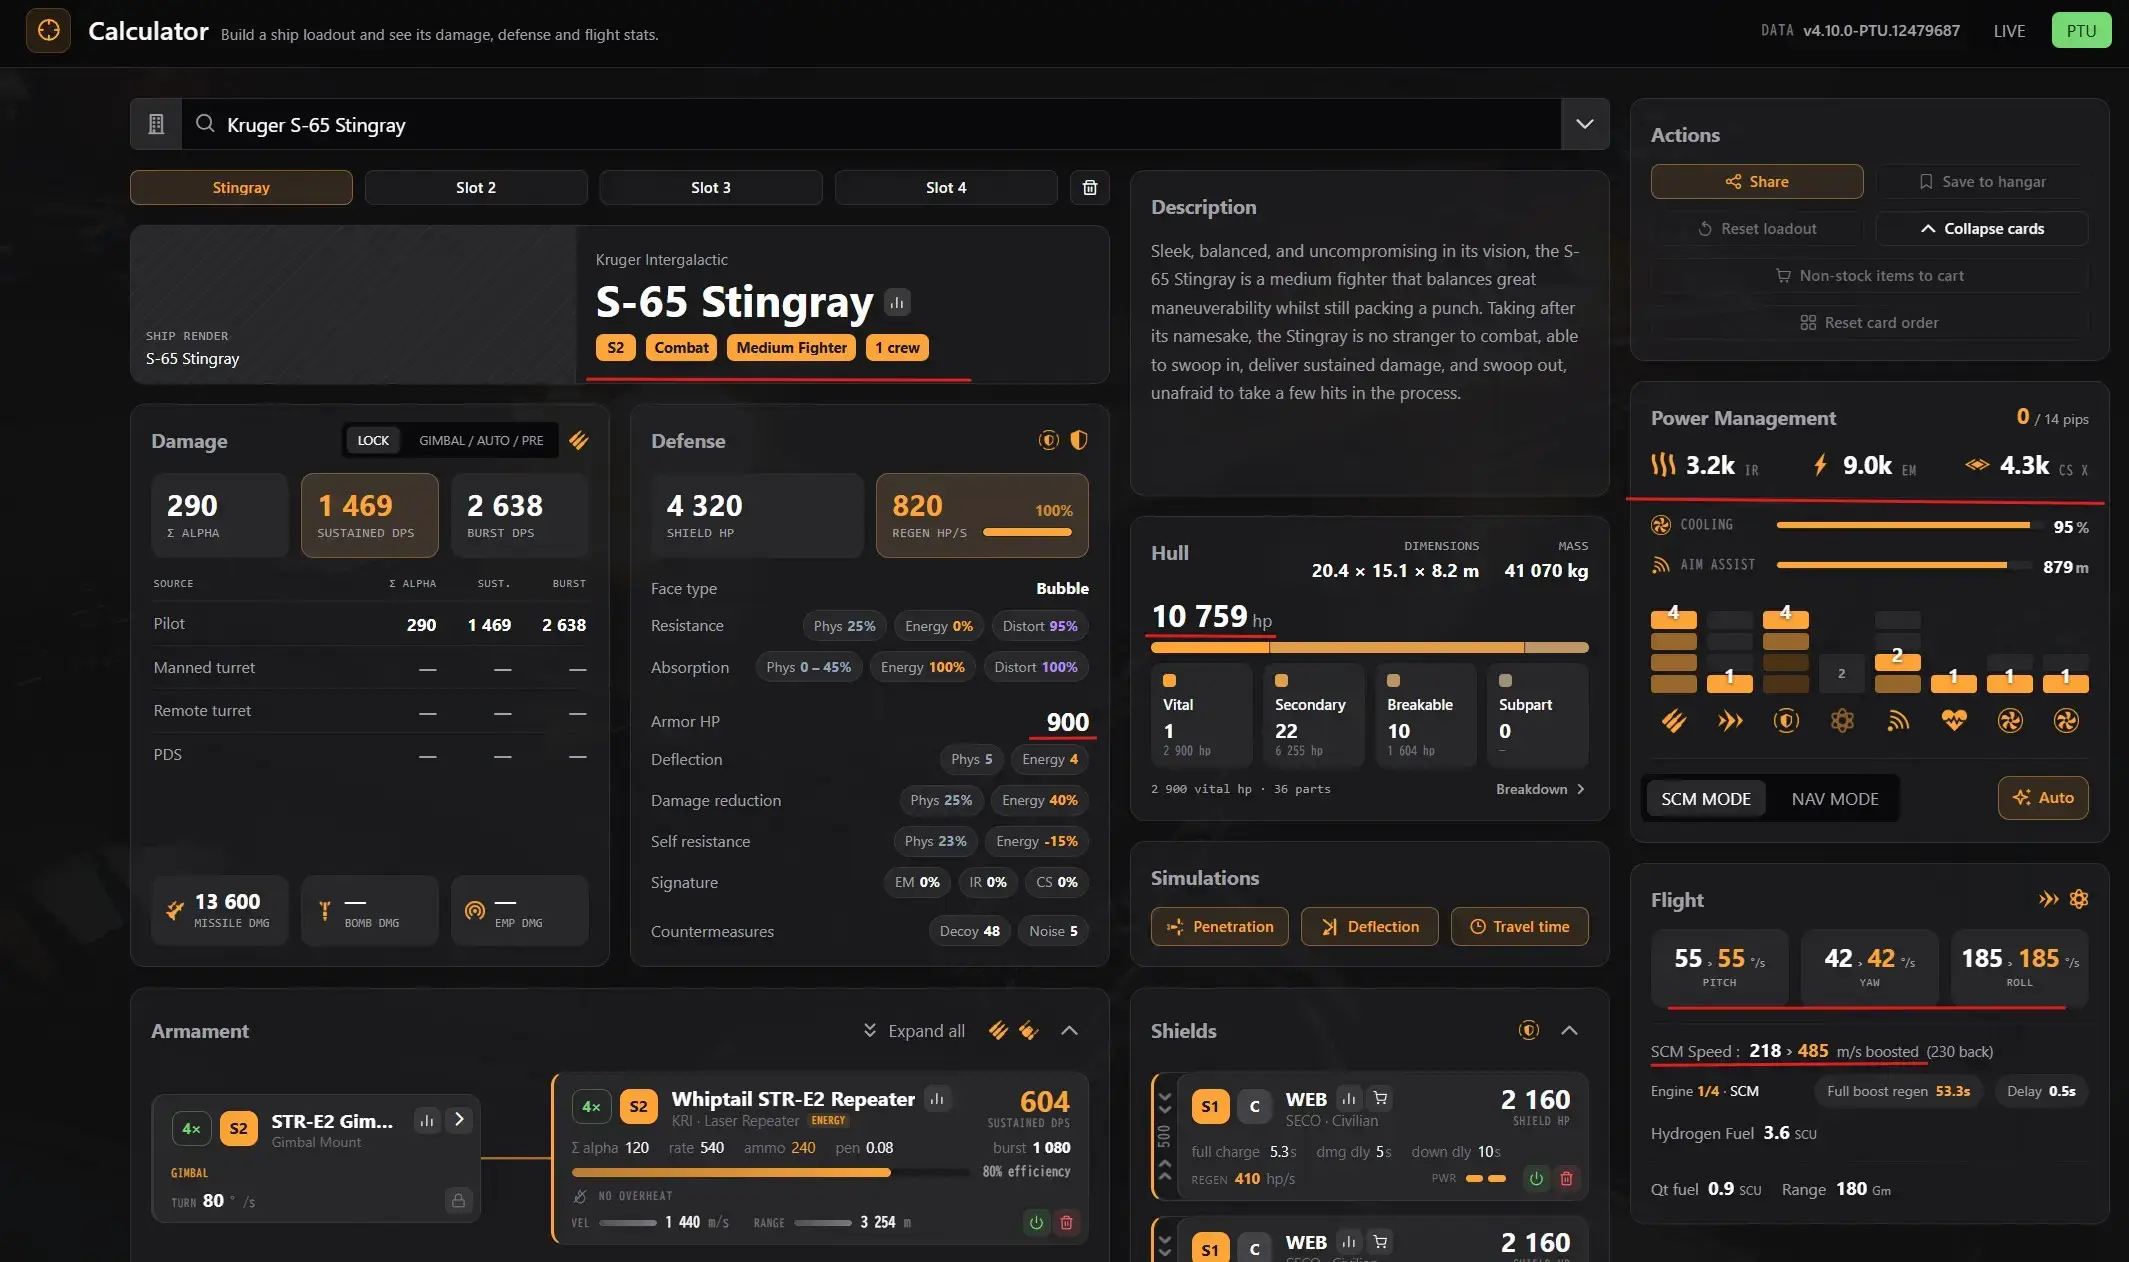Click the grey quantum power pip labeled 2

click(1842, 674)
